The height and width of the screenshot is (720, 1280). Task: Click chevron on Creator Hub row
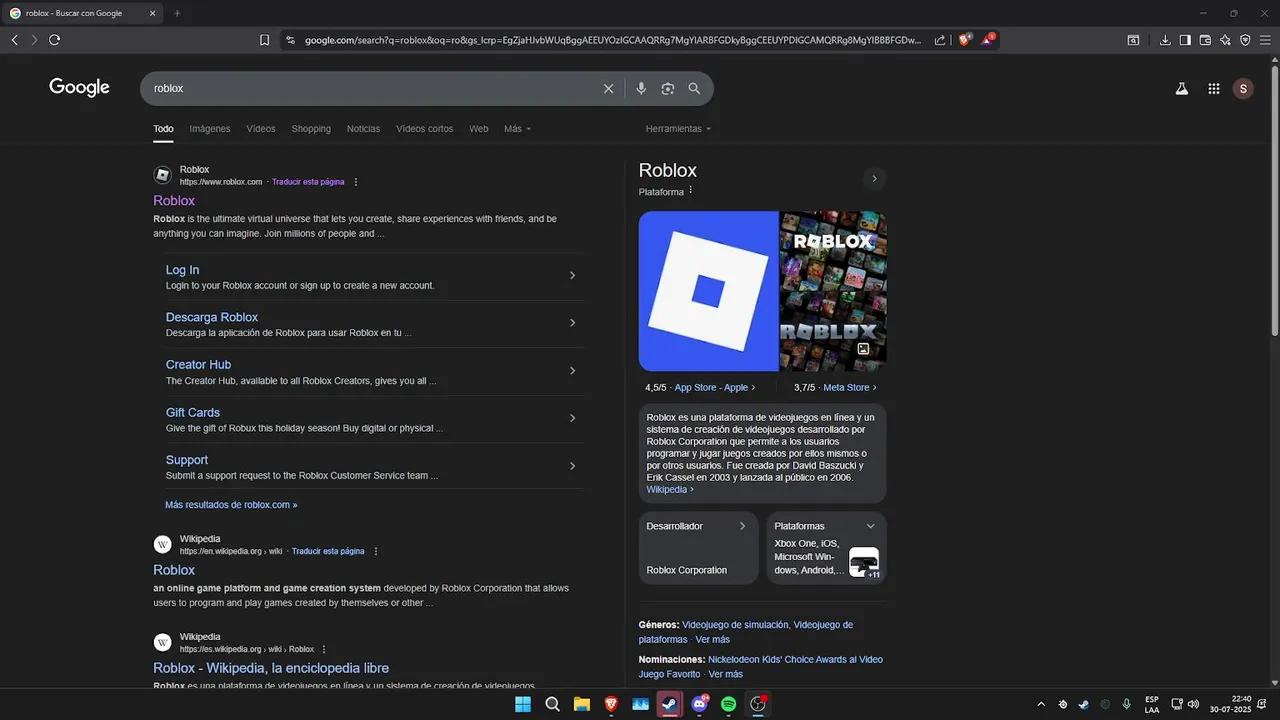[572, 371]
